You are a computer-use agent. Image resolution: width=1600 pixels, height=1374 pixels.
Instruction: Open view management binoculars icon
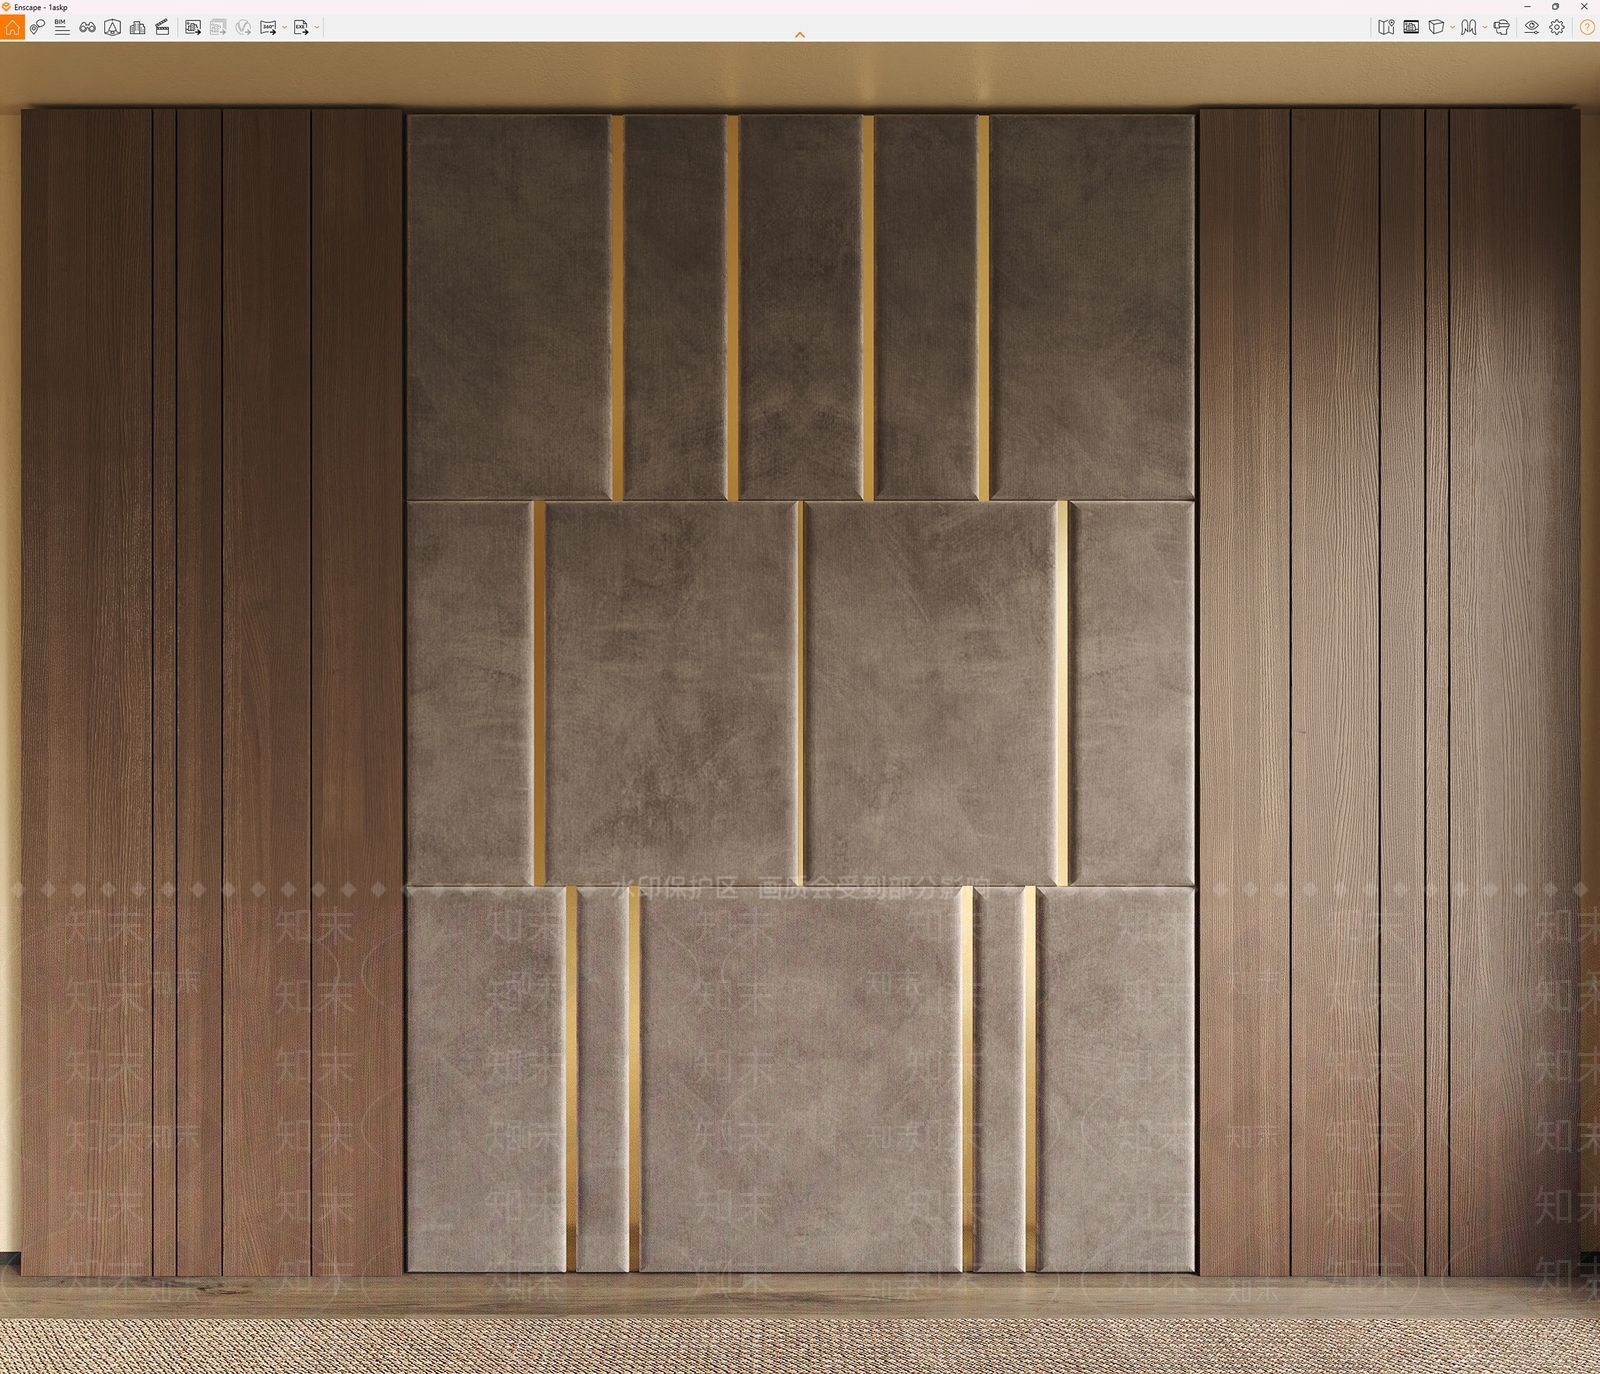(x=88, y=28)
